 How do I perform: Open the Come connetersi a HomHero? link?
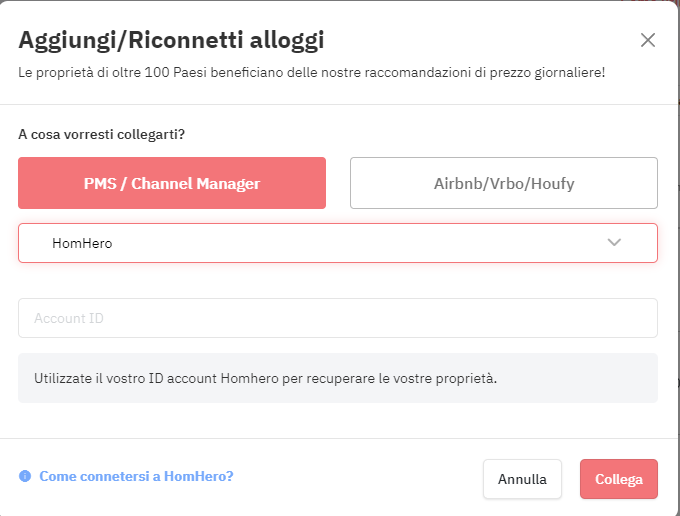(x=136, y=476)
